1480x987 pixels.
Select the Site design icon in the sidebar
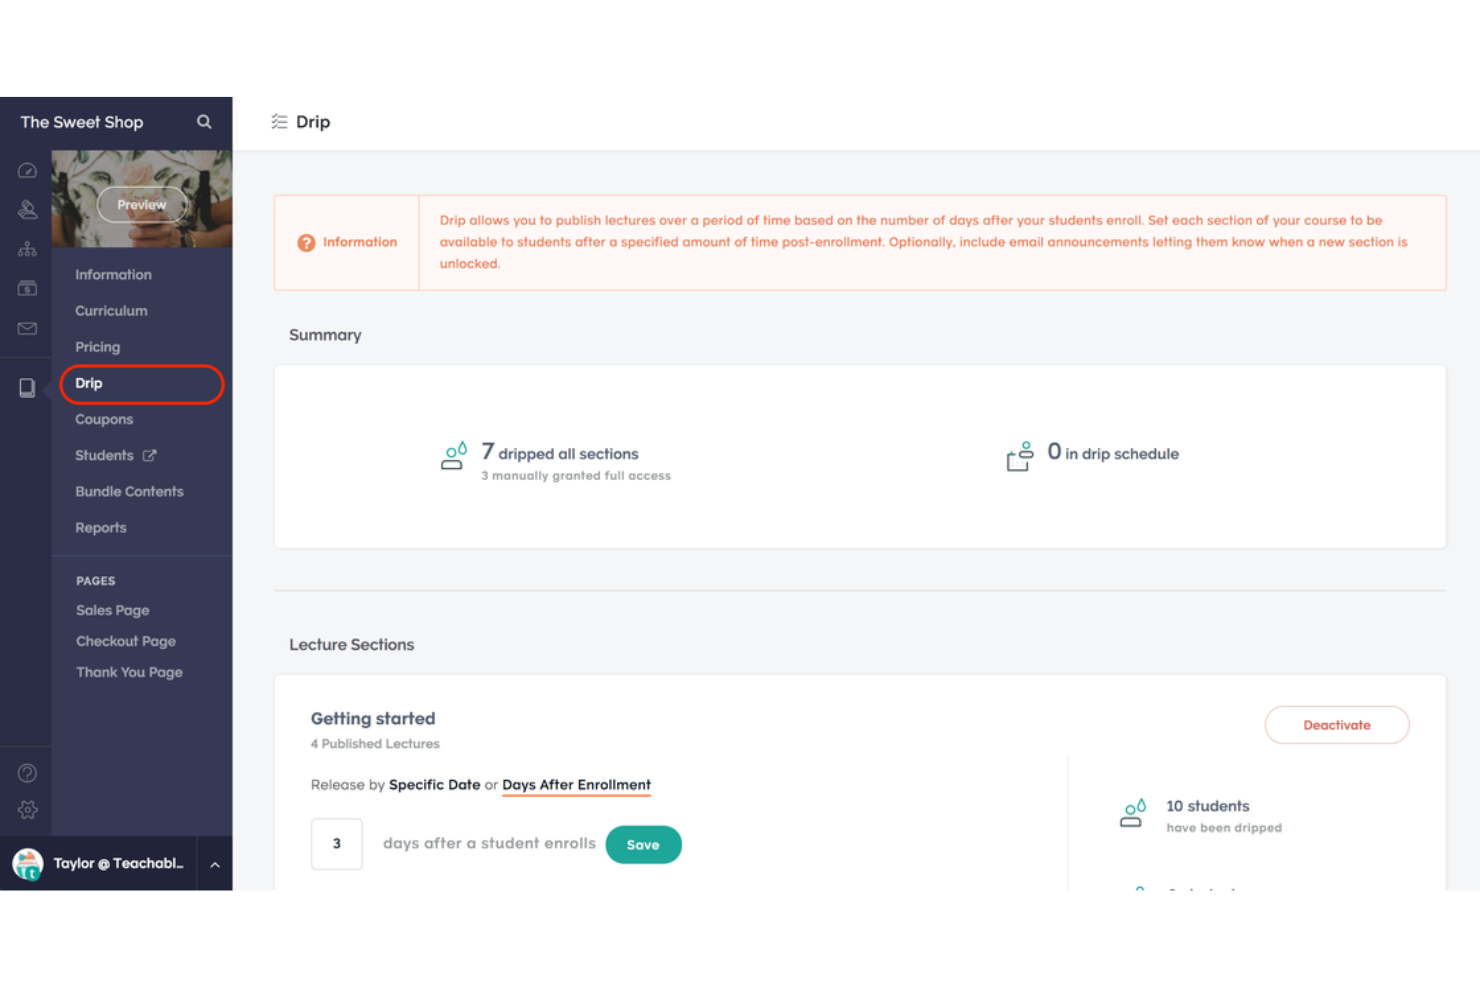[27, 209]
